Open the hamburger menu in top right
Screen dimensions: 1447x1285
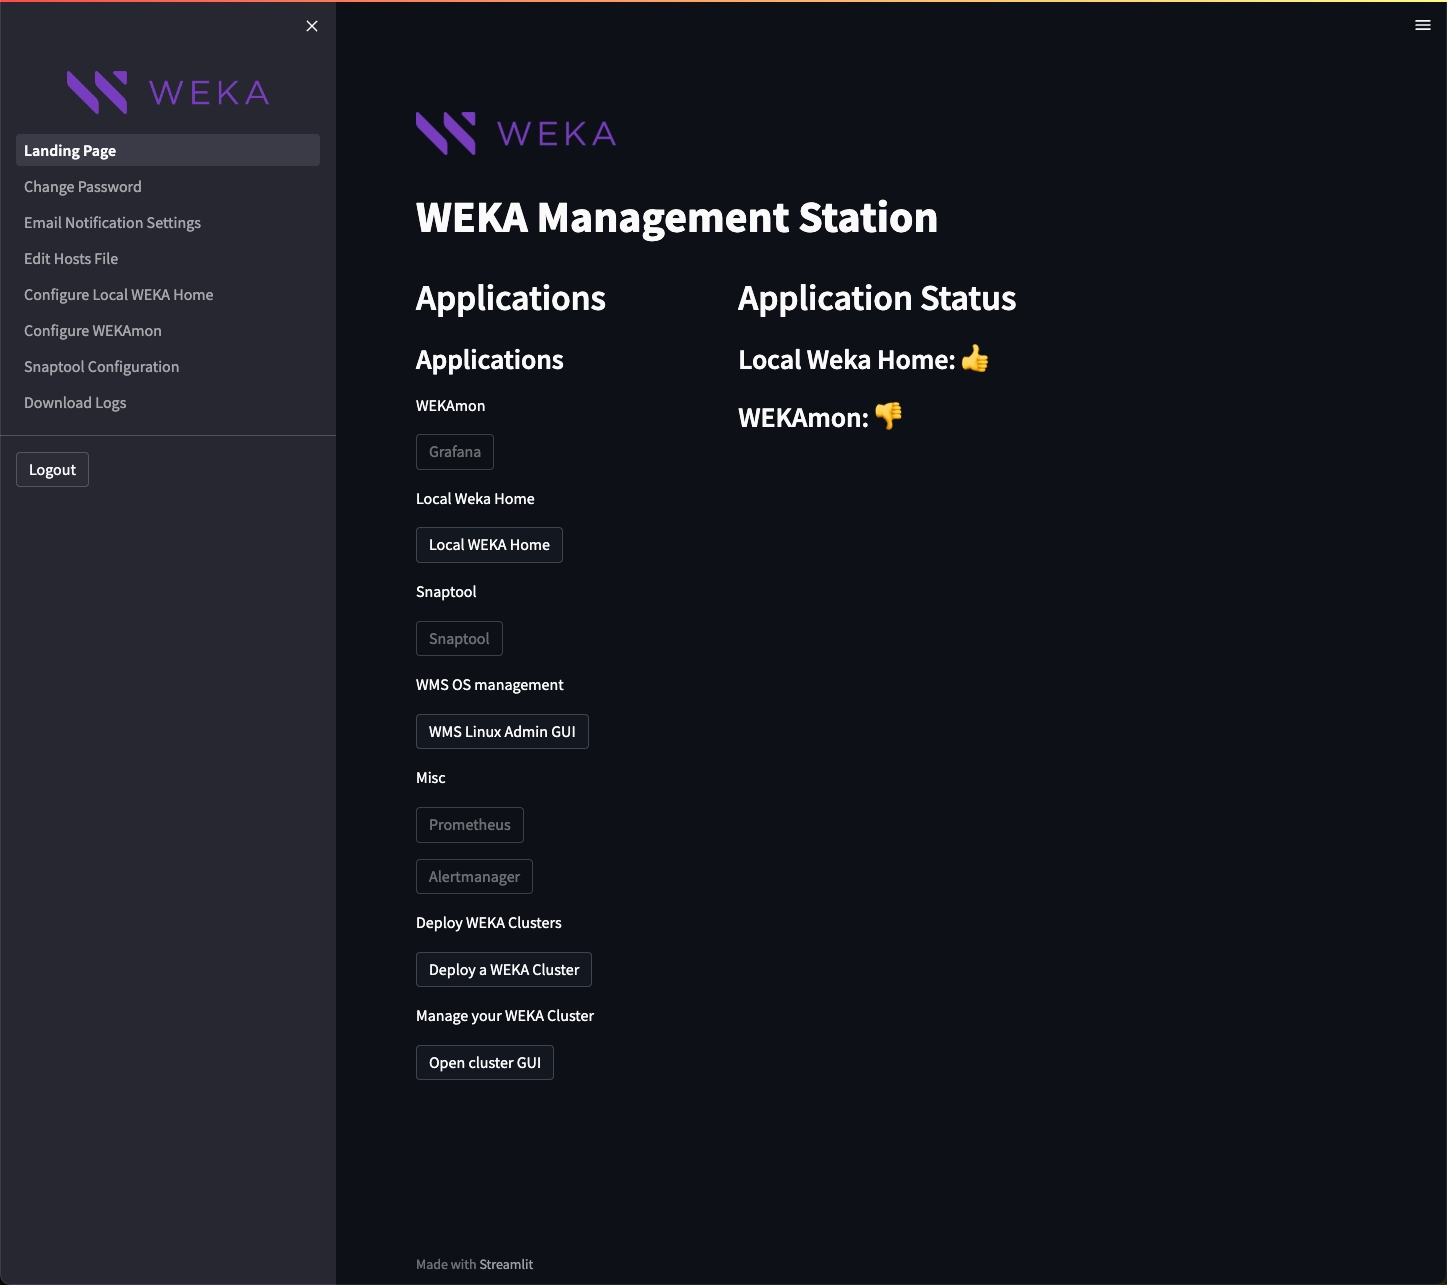tap(1422, 25)
